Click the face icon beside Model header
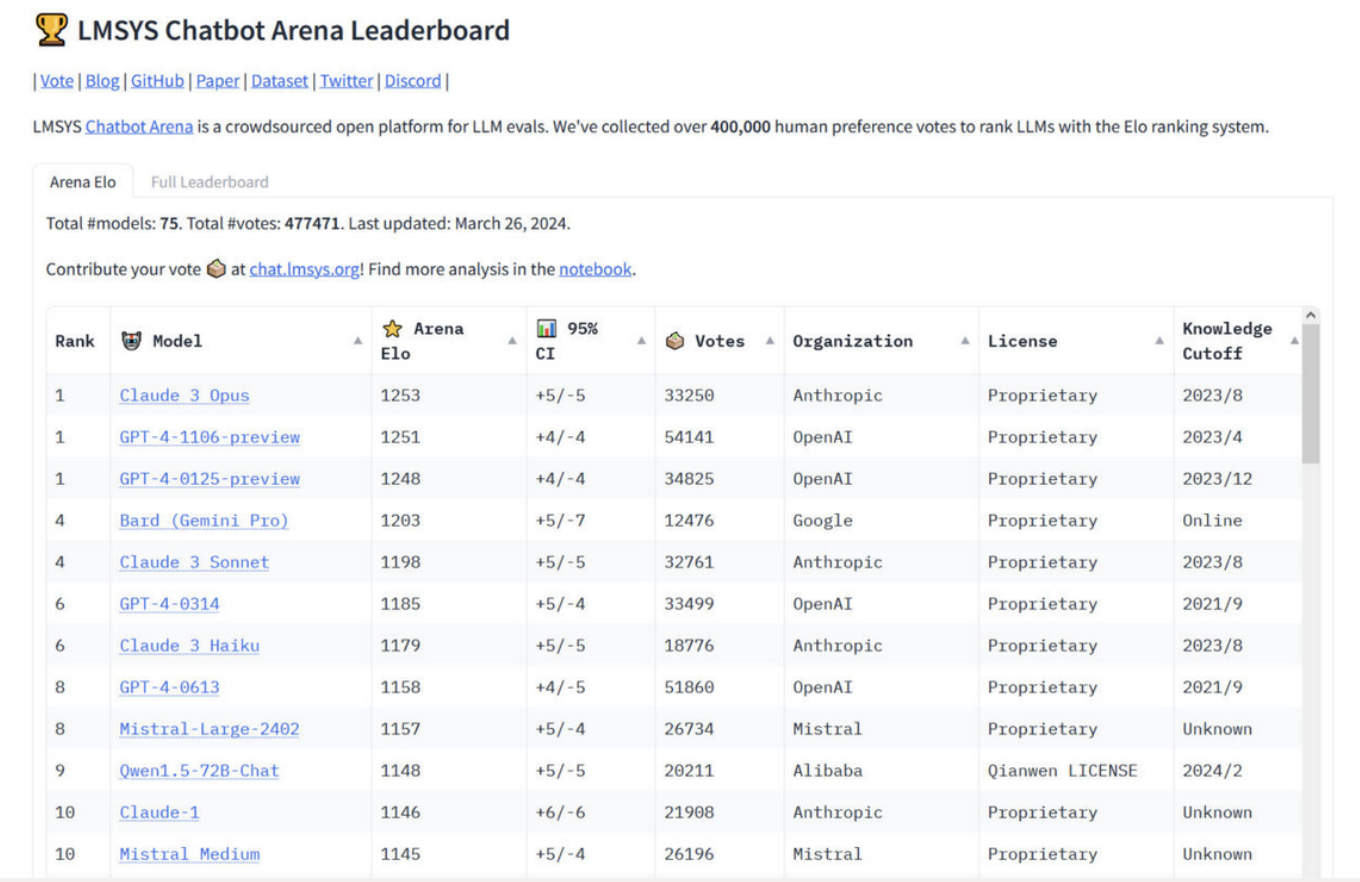Screen dimensions: 1360x882 [x=131, y=341]
